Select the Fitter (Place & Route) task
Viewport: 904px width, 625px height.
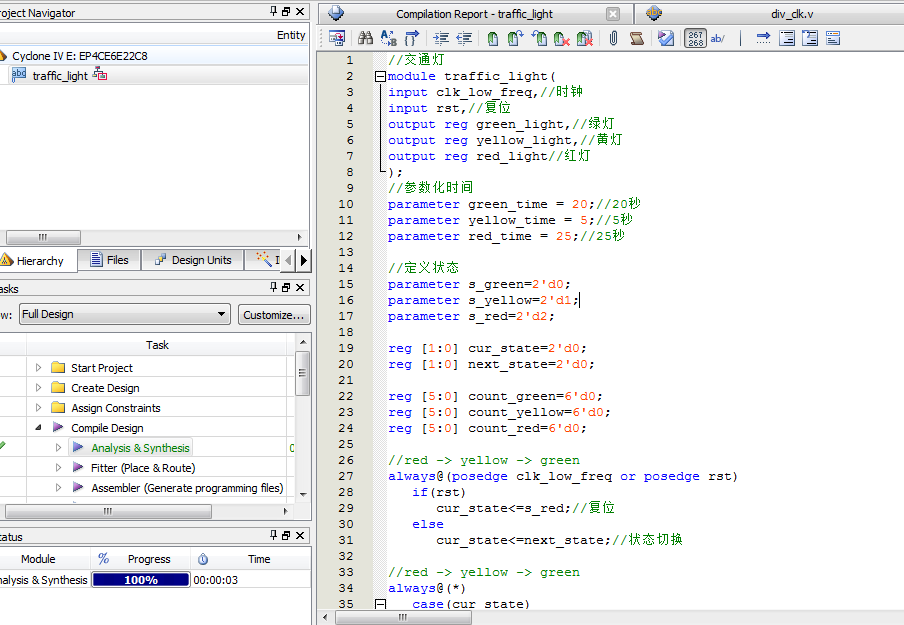click(143, 468)
